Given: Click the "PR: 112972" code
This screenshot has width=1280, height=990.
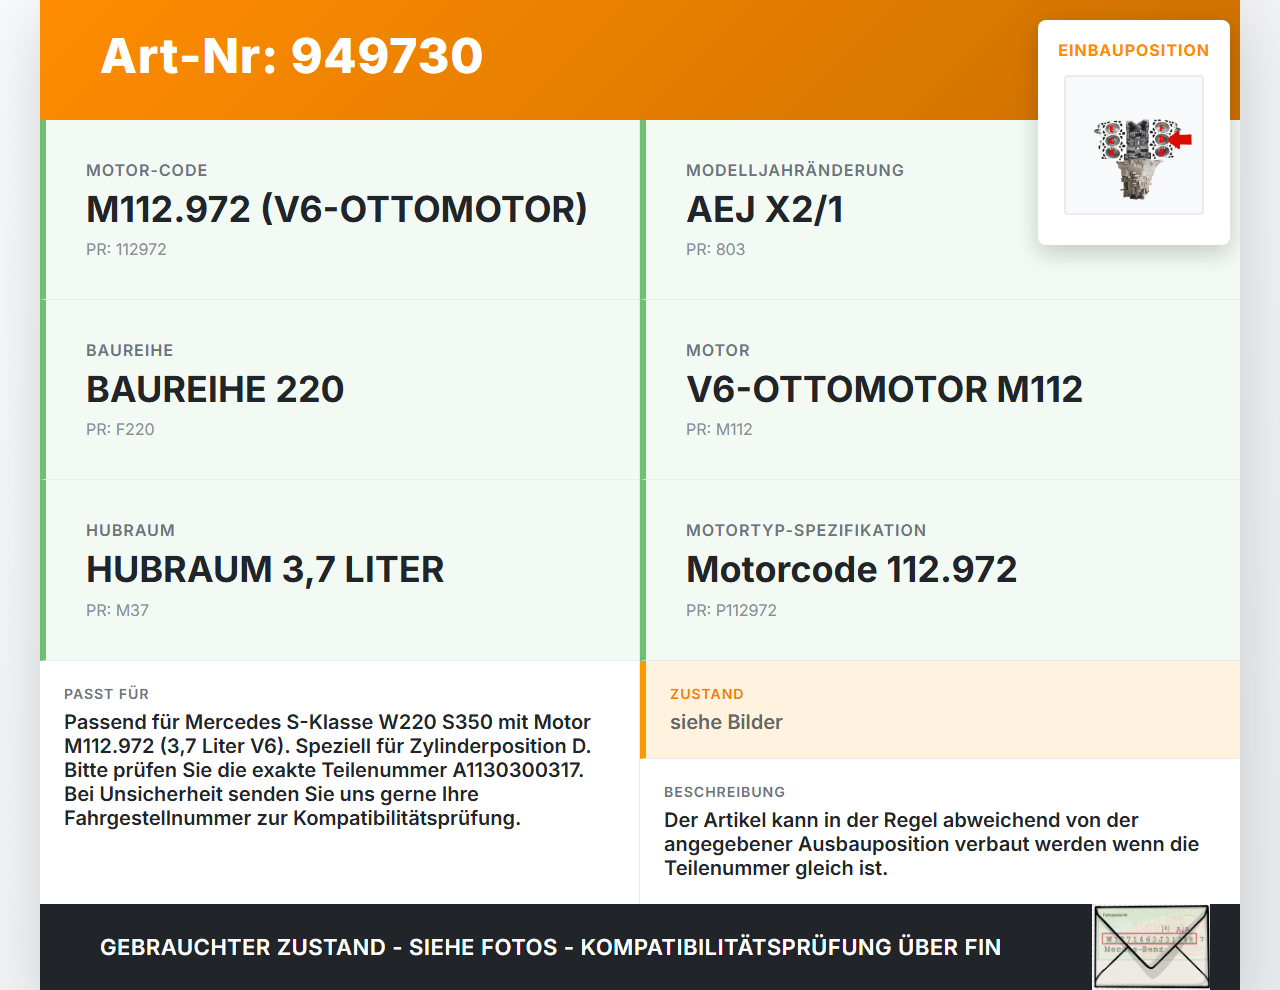Looking at the screenshot, I should (x=126, y=249).
